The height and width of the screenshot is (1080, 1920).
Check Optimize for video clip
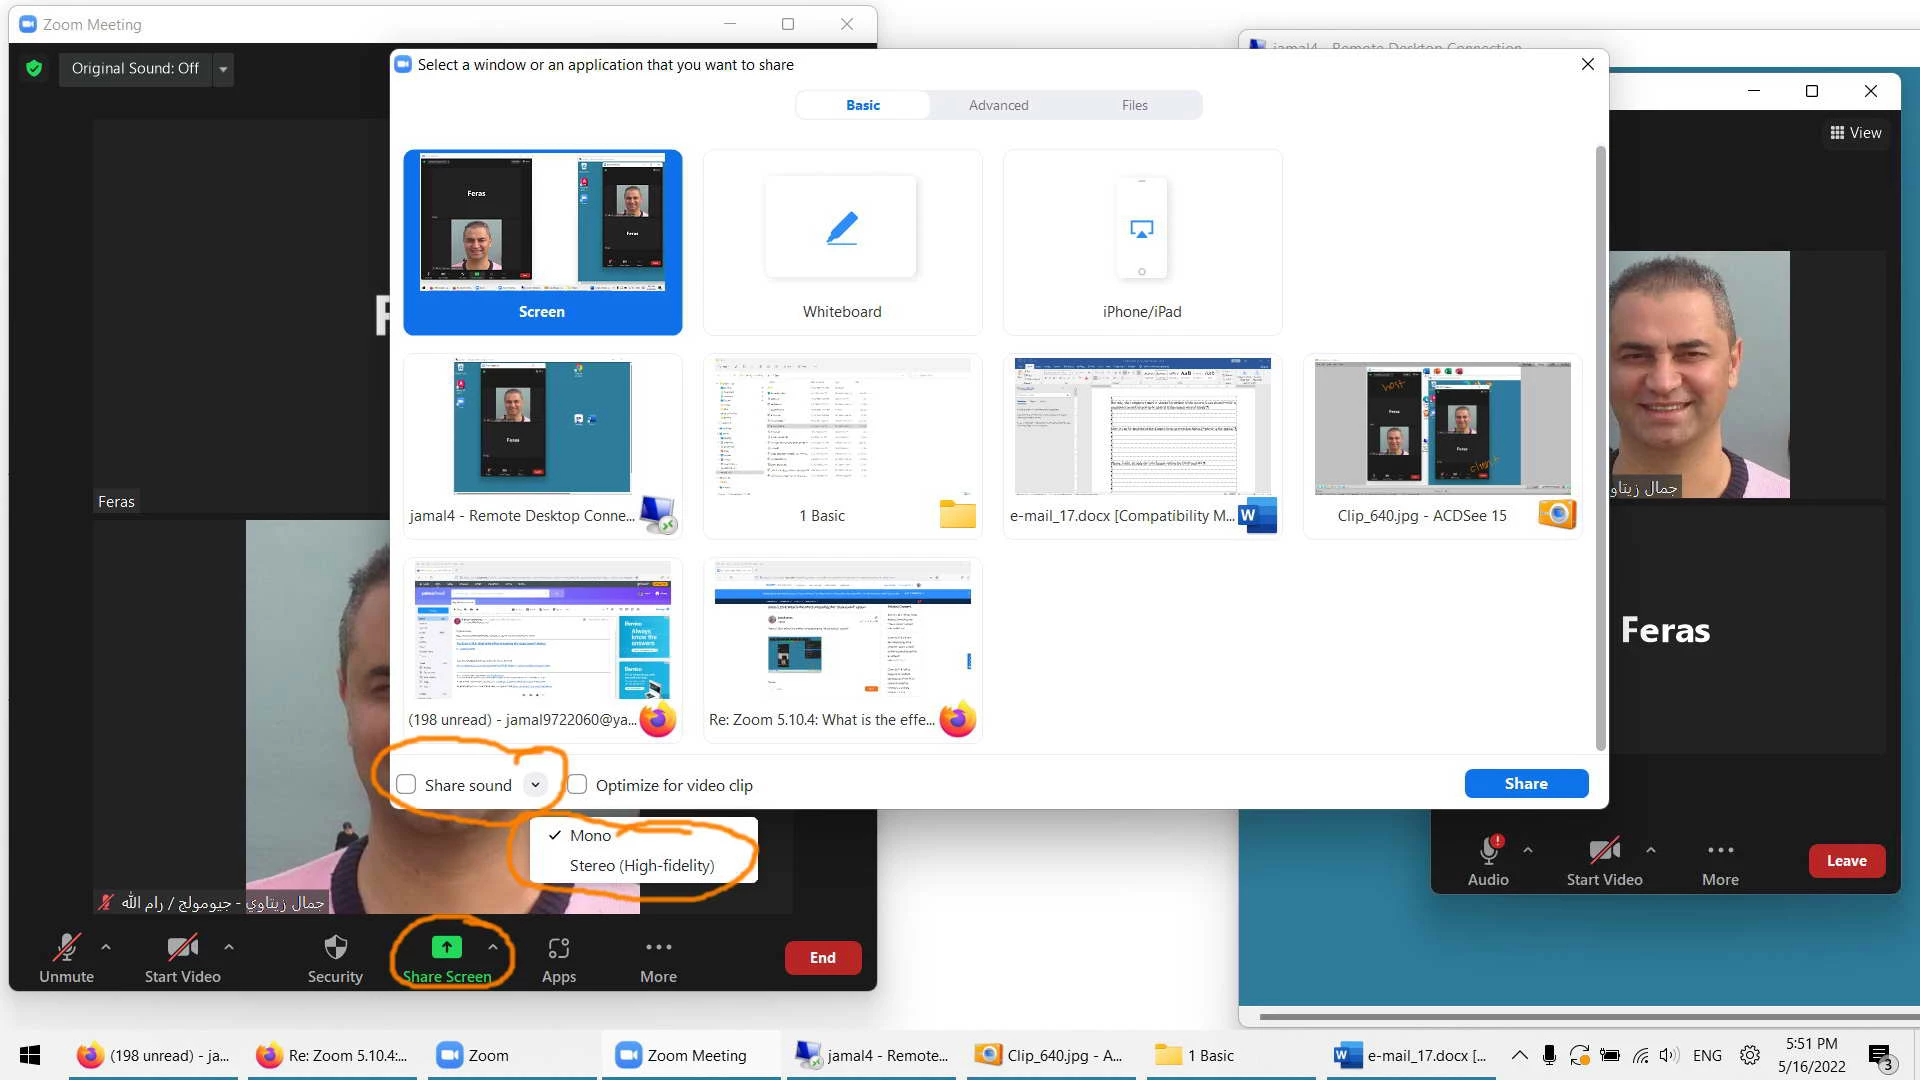[x=577, y=785]
